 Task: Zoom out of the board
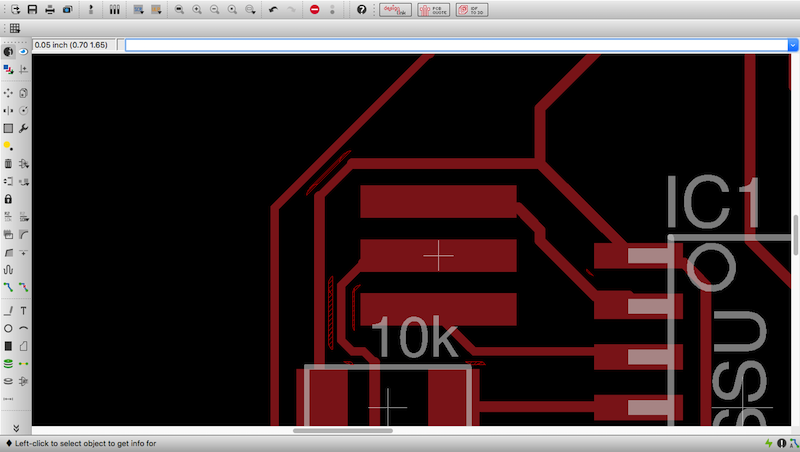215,10
